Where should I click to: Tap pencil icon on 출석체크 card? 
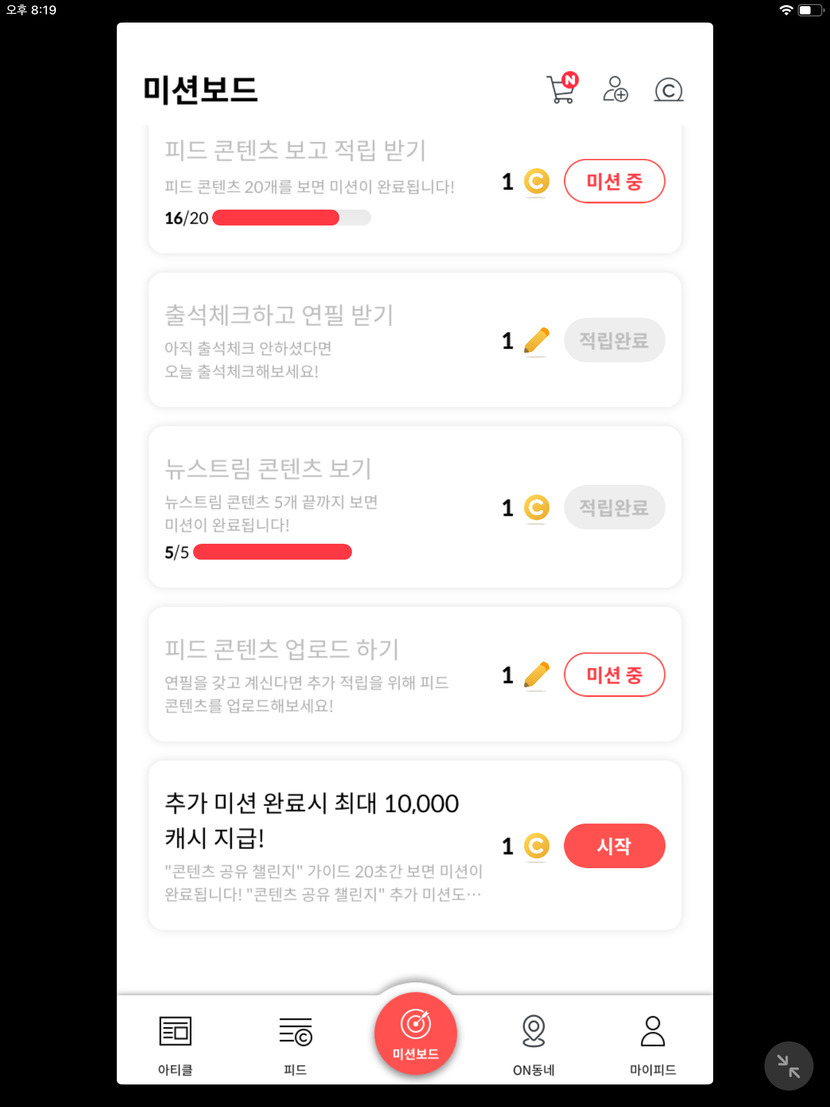537,341
